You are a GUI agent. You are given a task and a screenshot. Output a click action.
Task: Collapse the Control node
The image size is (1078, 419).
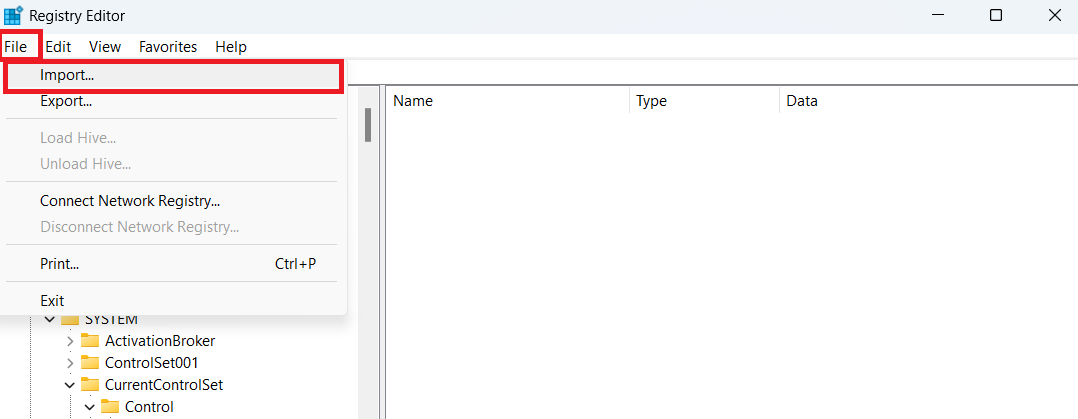90,407
